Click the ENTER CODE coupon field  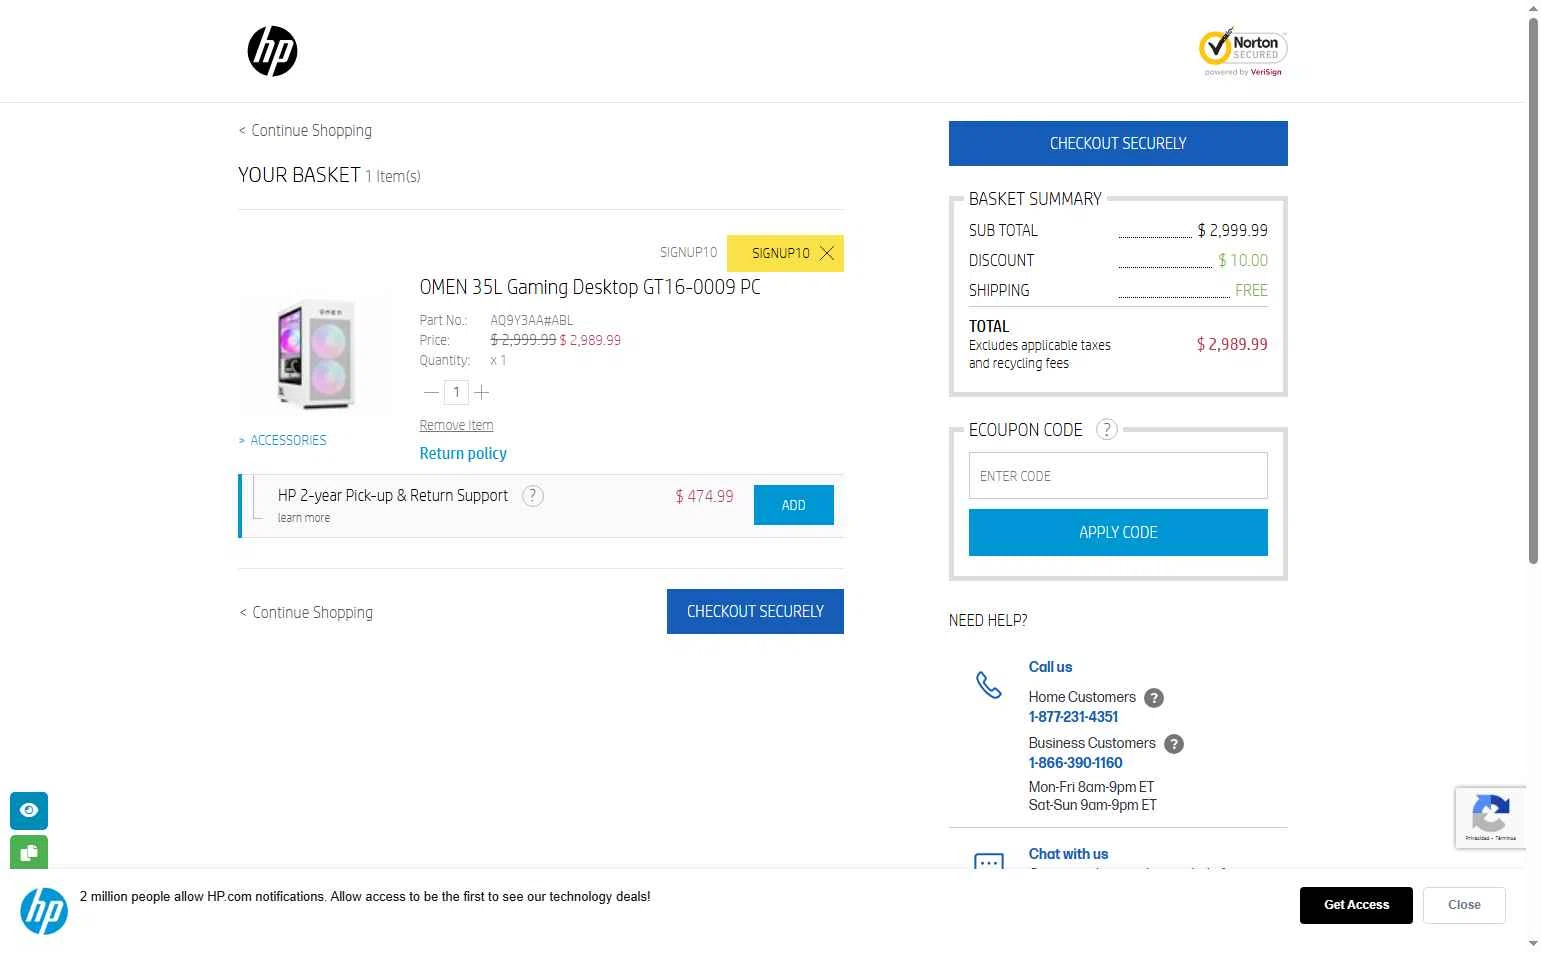(x=1118, y=476)
